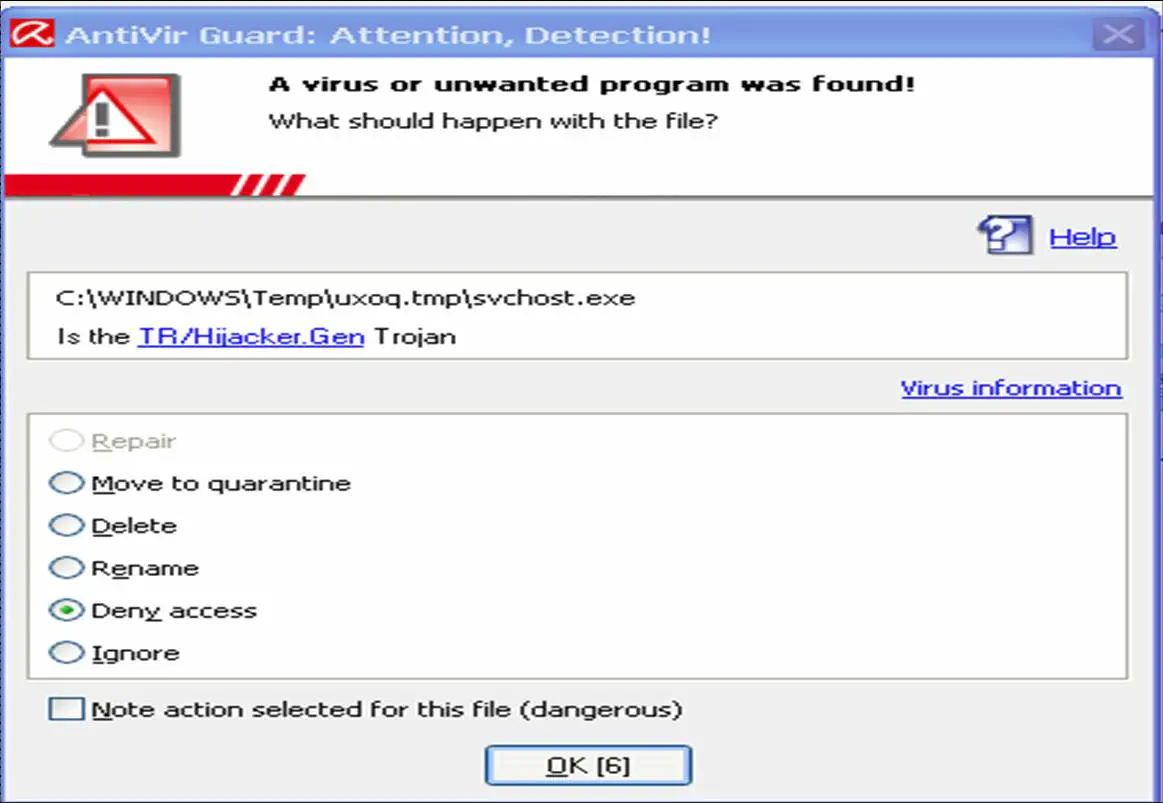This screenshot has width=1163, height=803.
Task: Select the Repair radio button
Action: pyautogui.click(x=66, y=440)
